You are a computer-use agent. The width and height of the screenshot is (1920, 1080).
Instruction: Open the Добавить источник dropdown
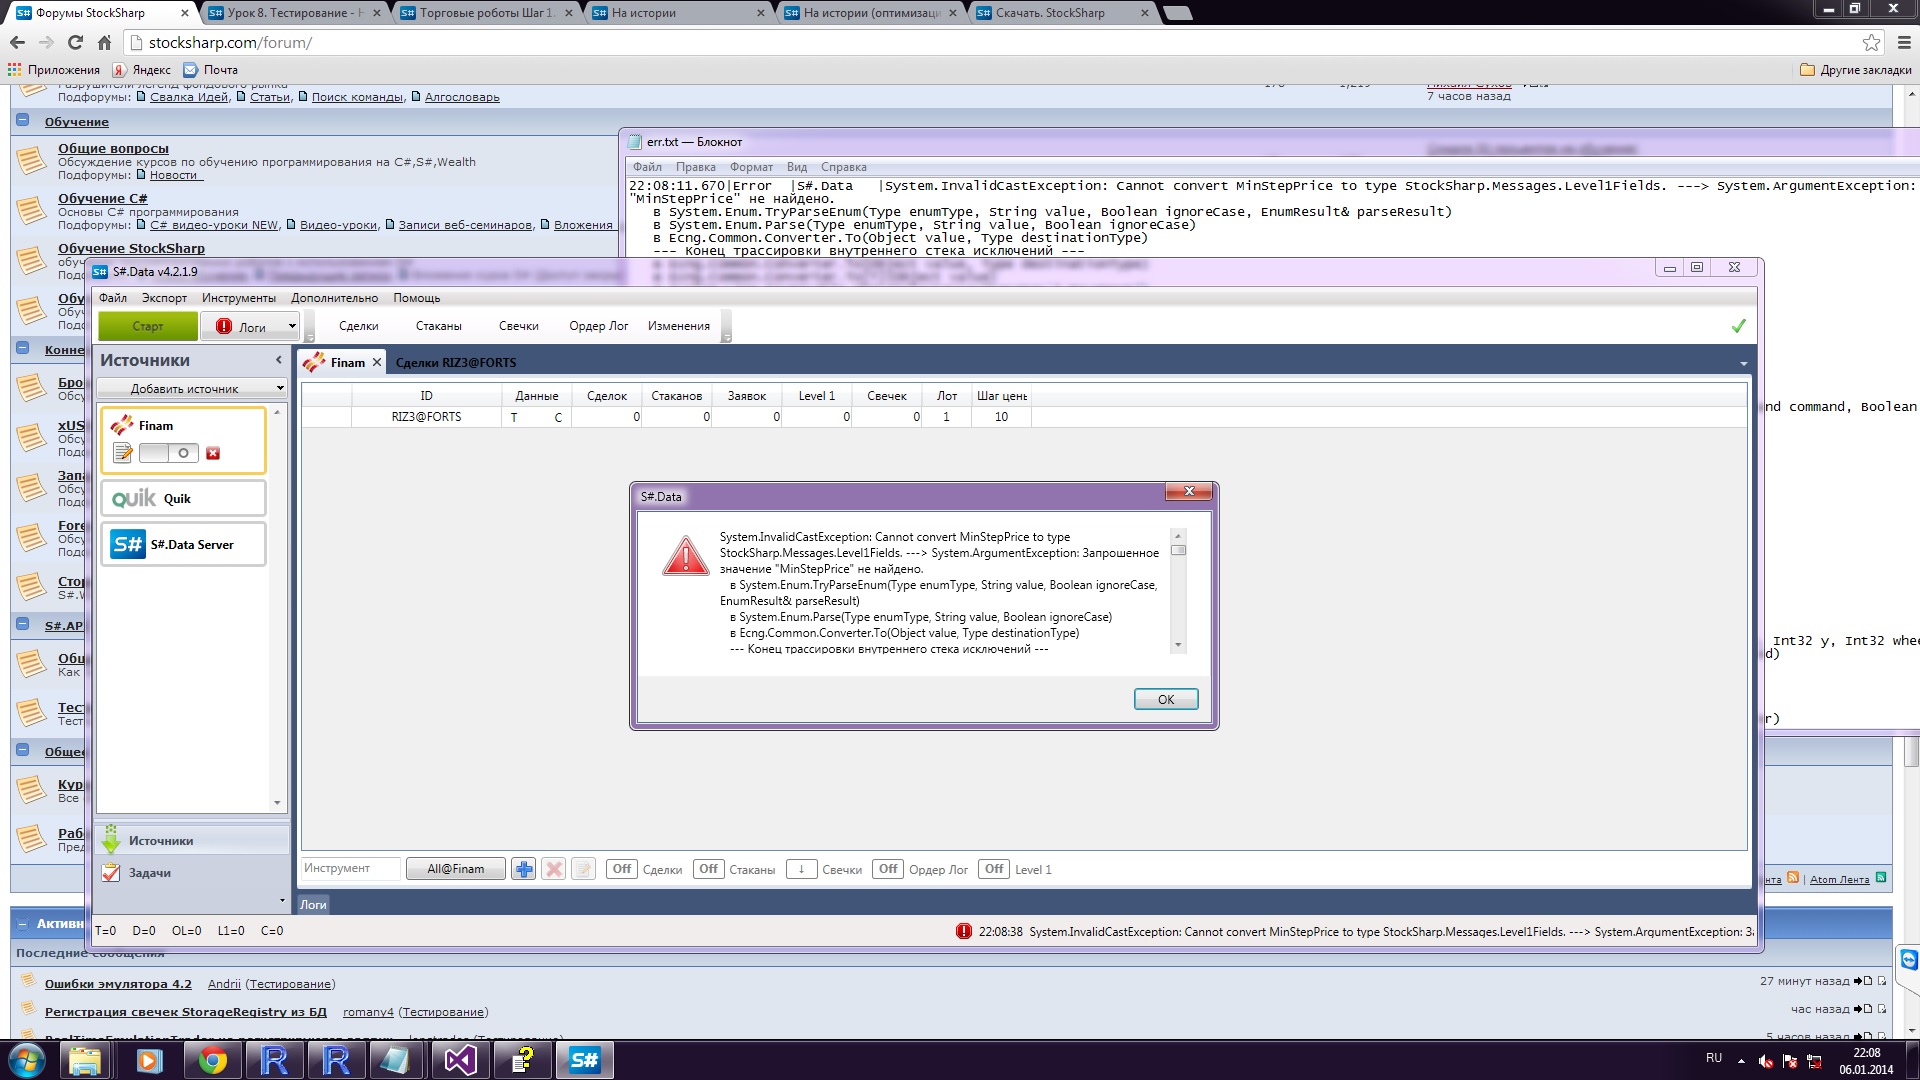[190, 388]
